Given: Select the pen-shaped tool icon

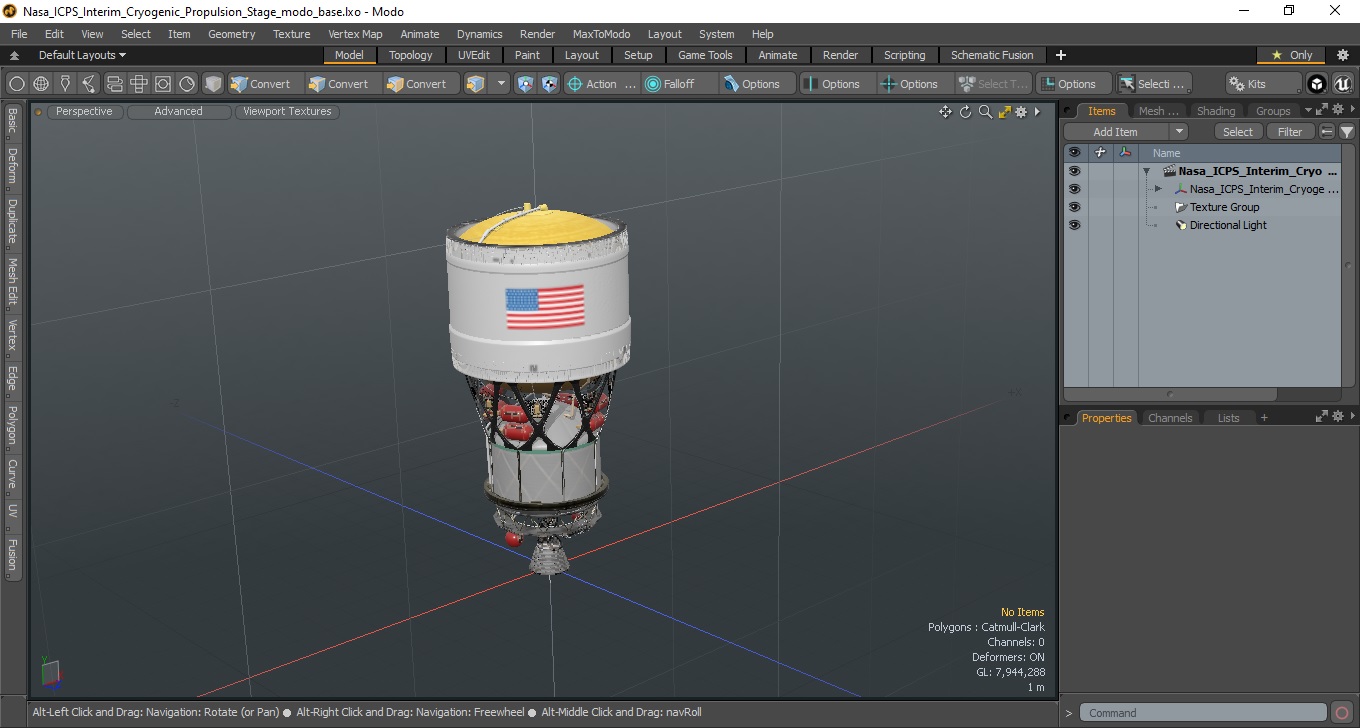Looking at the screenshot, I should [66, 84].
